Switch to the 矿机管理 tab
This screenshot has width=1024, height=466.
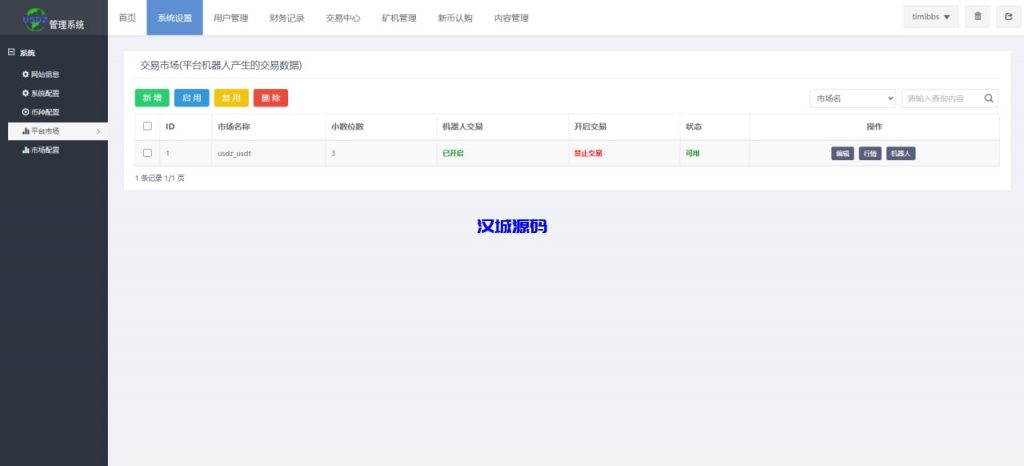399,18
